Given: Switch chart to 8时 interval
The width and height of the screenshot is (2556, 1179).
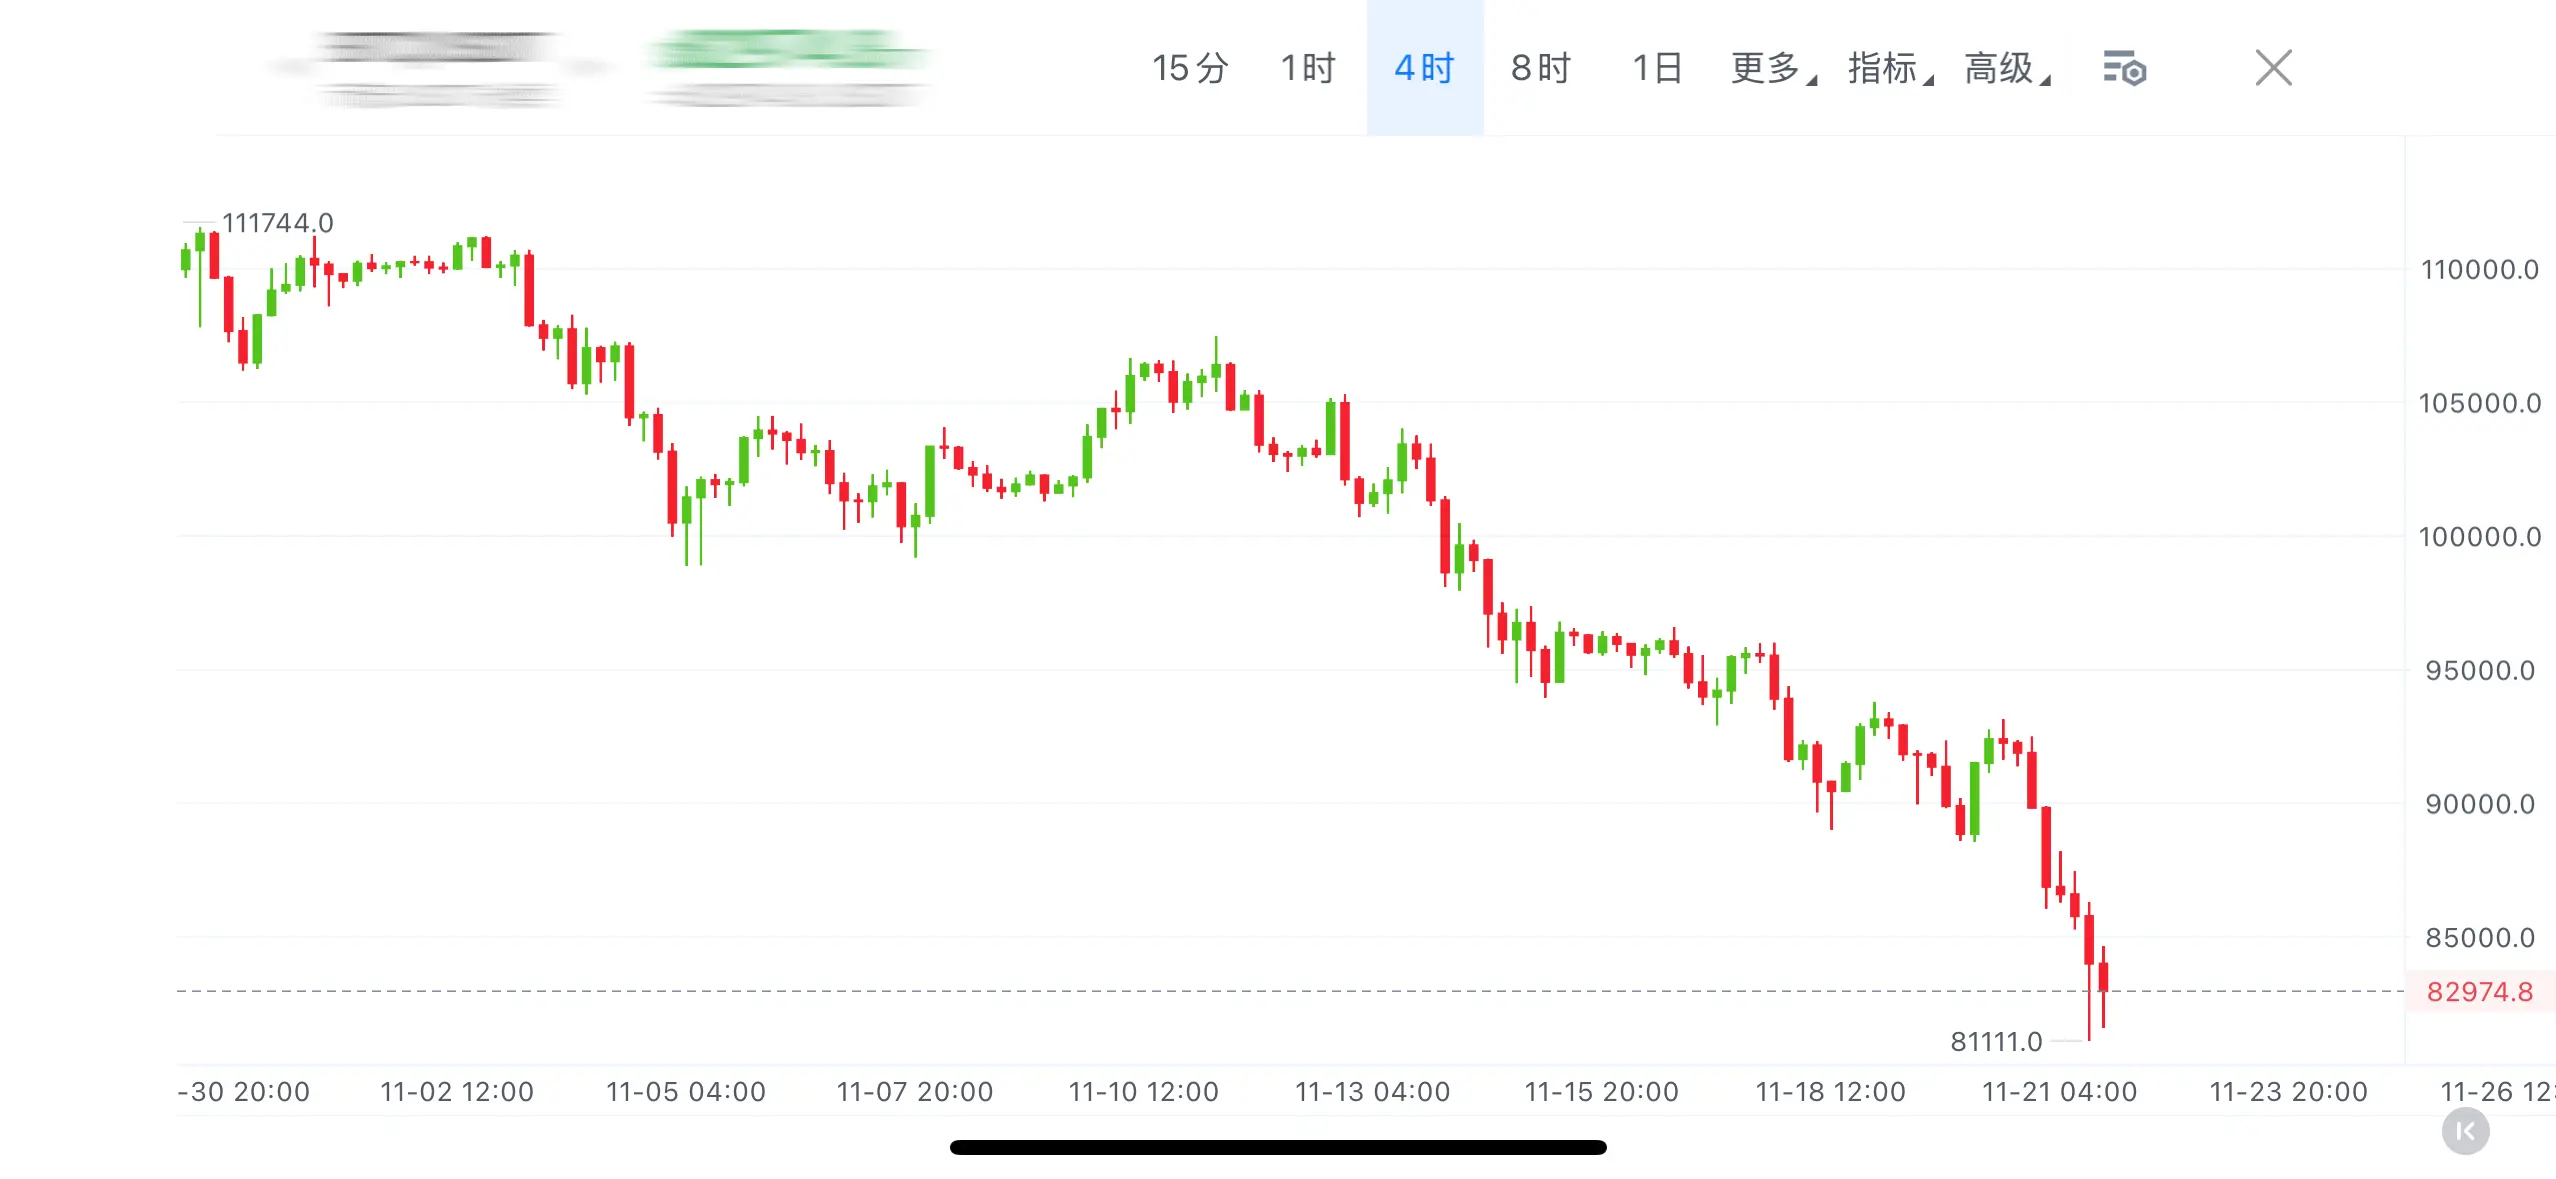Looking at the screenshot, I should pyautogui.click(x=1540, y=68).
